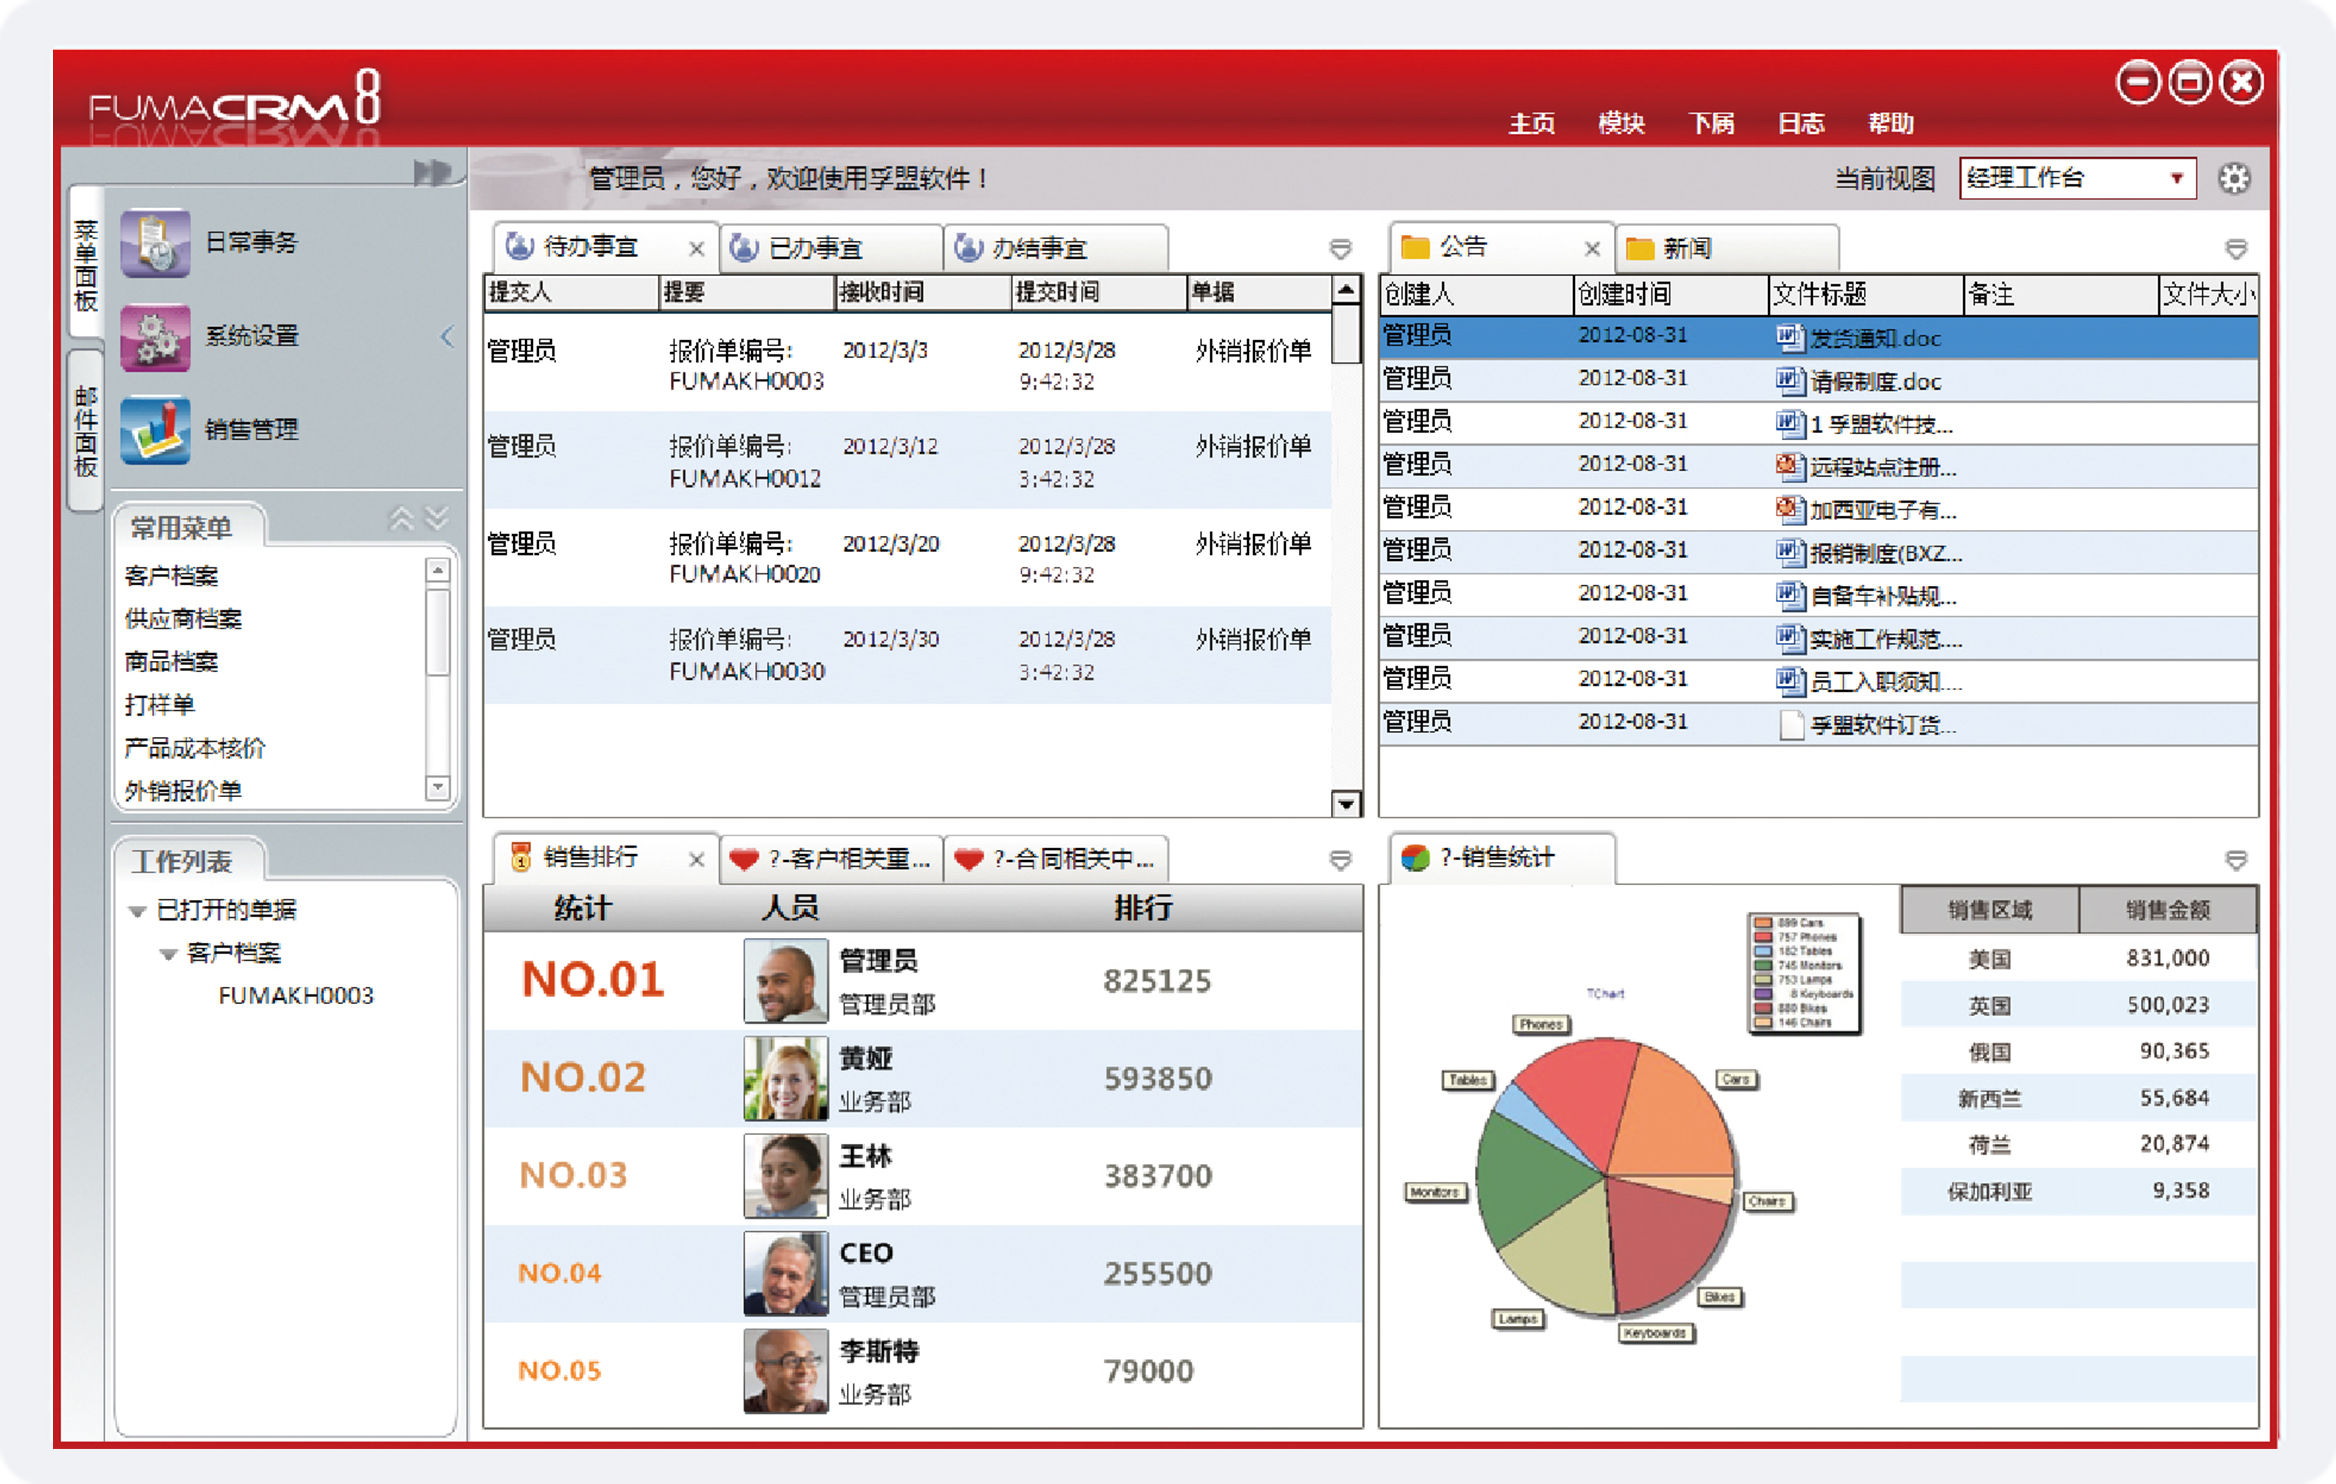Open FUMAKH0003 in the work list
The height and width of the screenshot is (1484, 2336).
pyautogui.click(x=296, y=995)
